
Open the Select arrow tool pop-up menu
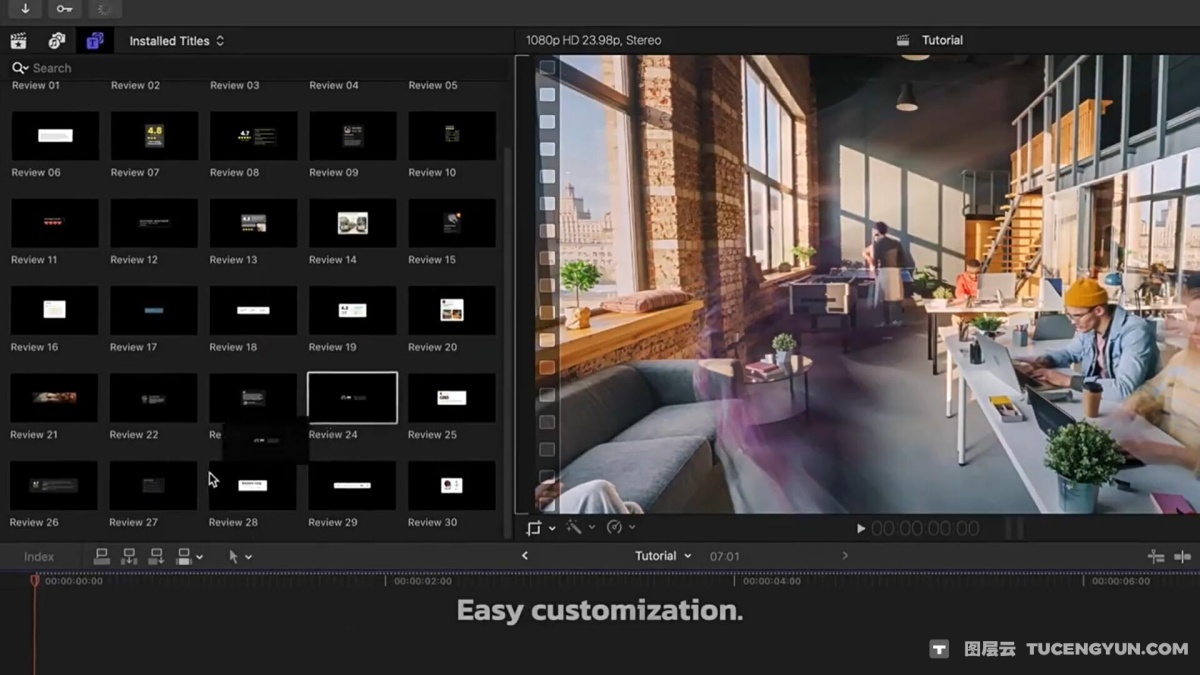[x=240, y=556]
